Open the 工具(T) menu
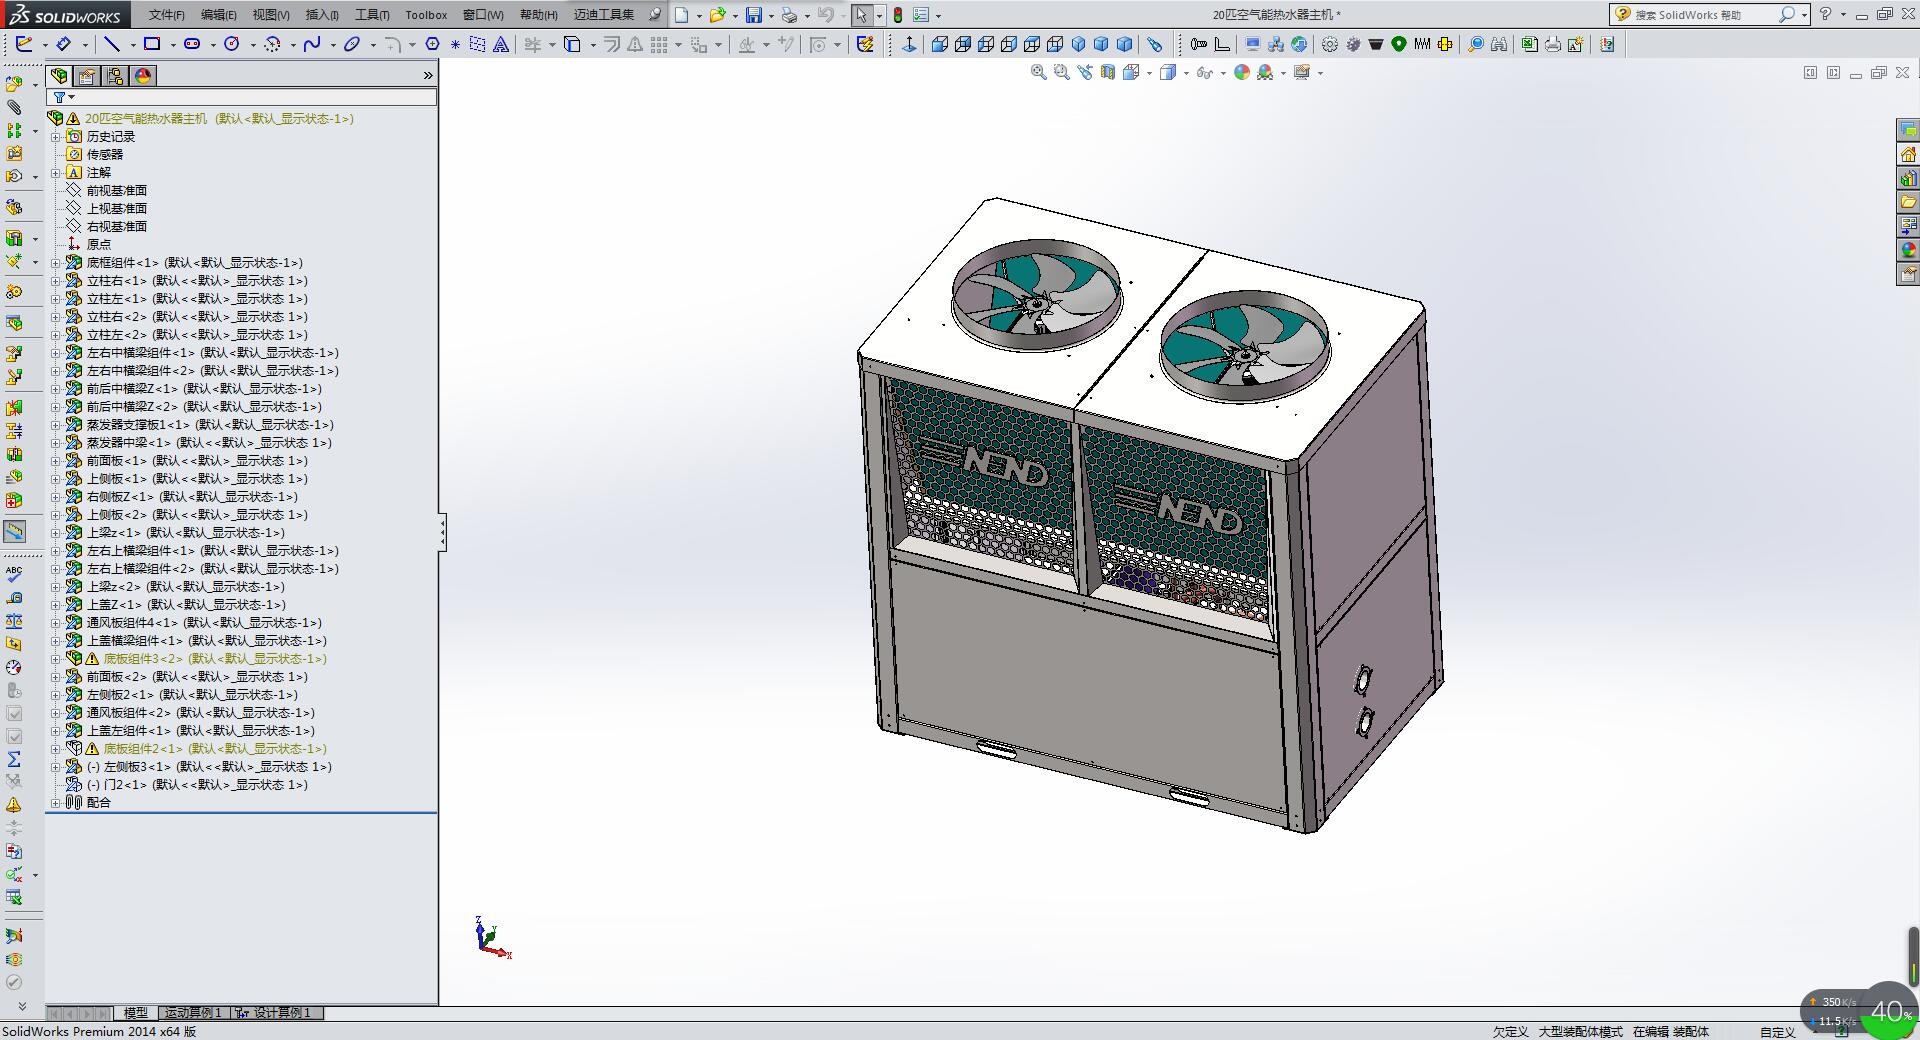The height and width of the screenshot is (1040, 1920). 372,15
